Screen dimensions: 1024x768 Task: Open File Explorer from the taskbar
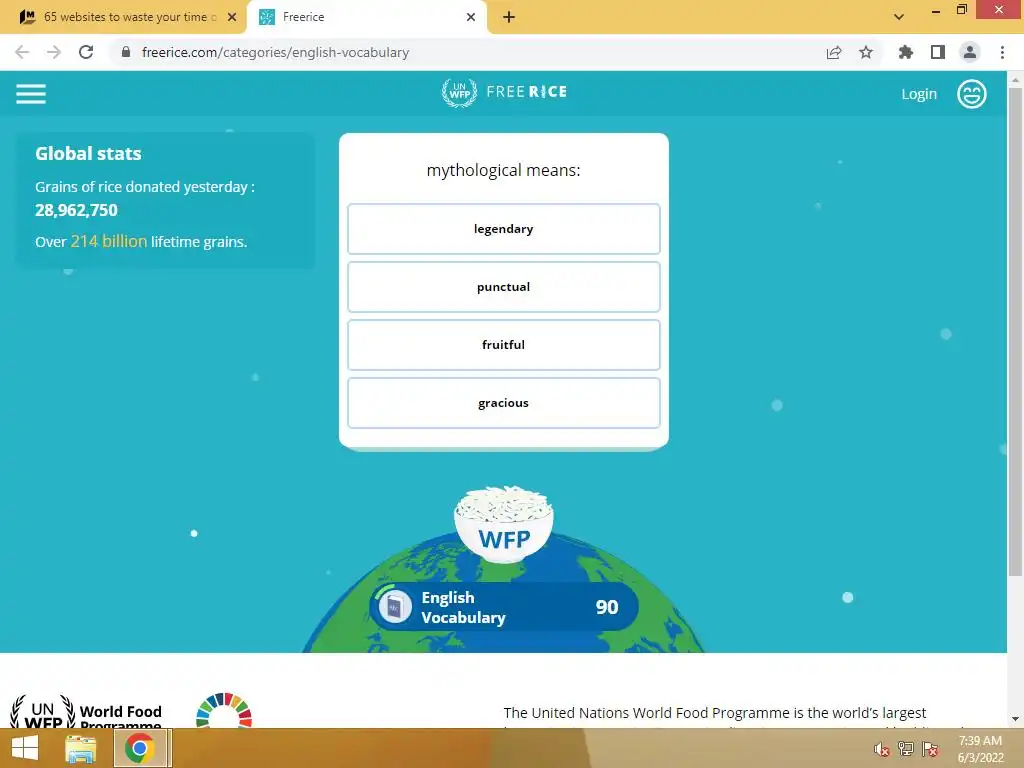pyautogui.click(x=81, y=748)
